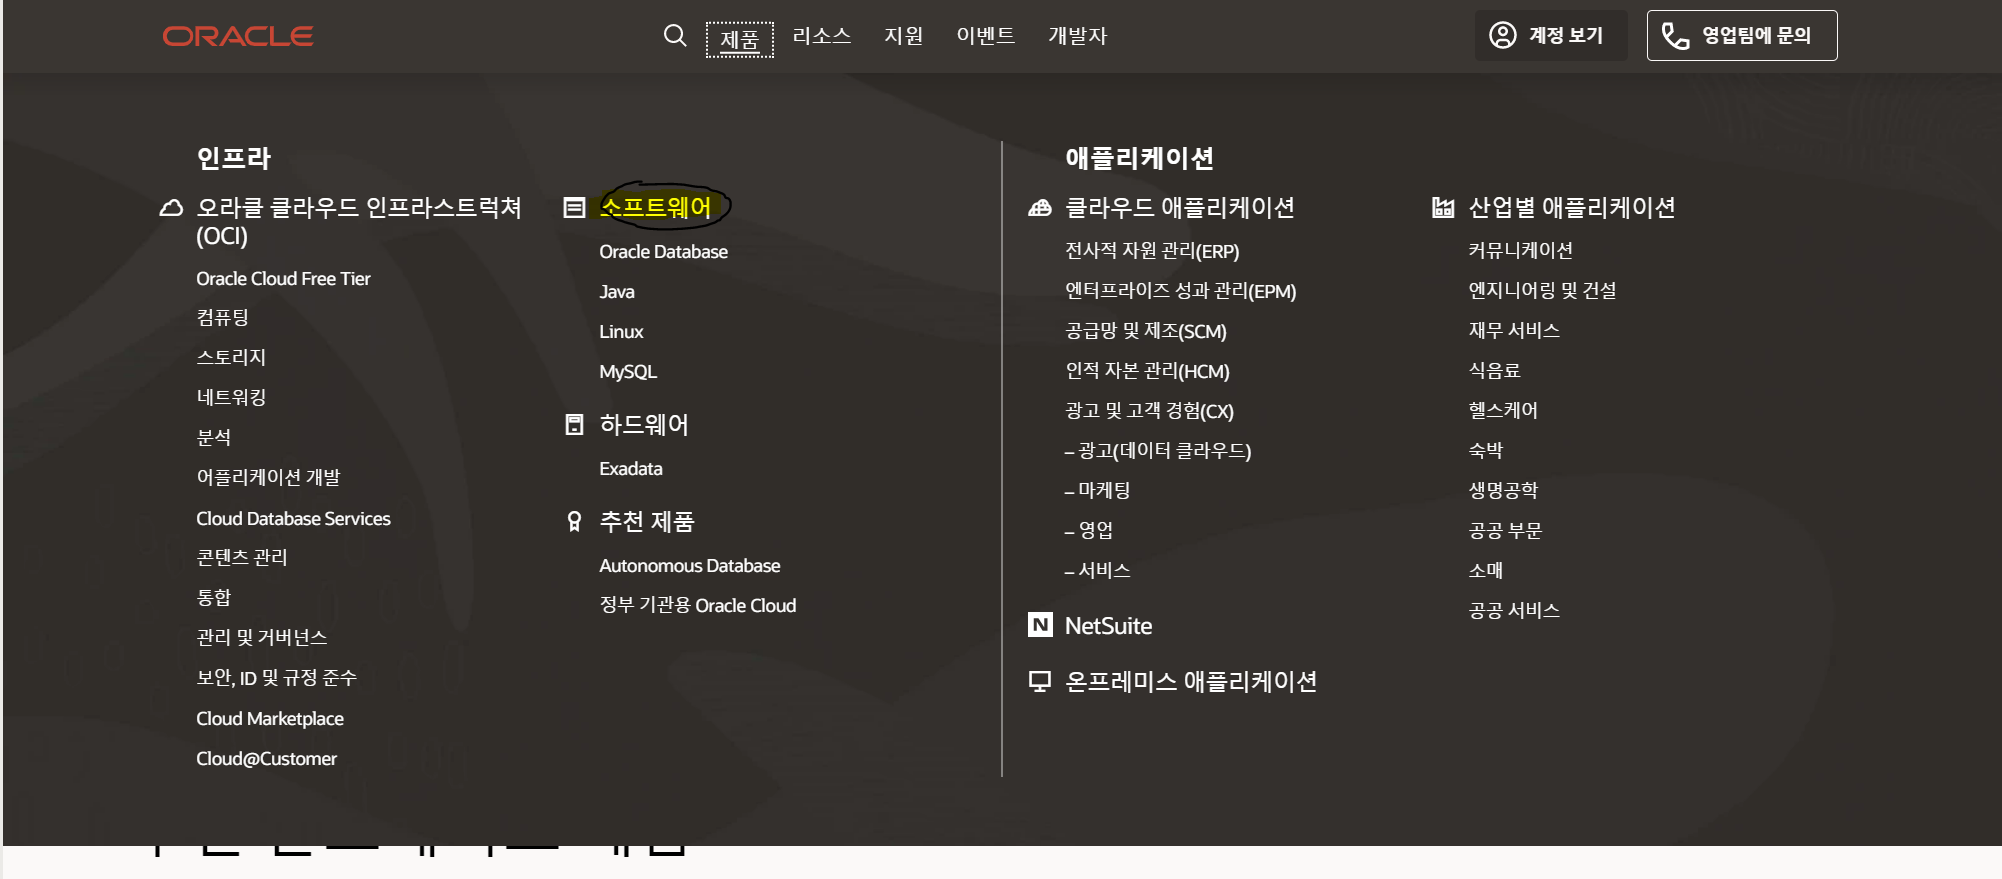Click 클라우드 애플리케이션 heading
Image resolution: width=2002 pixels, height=879 pixels.
[x=1180, y=208]
